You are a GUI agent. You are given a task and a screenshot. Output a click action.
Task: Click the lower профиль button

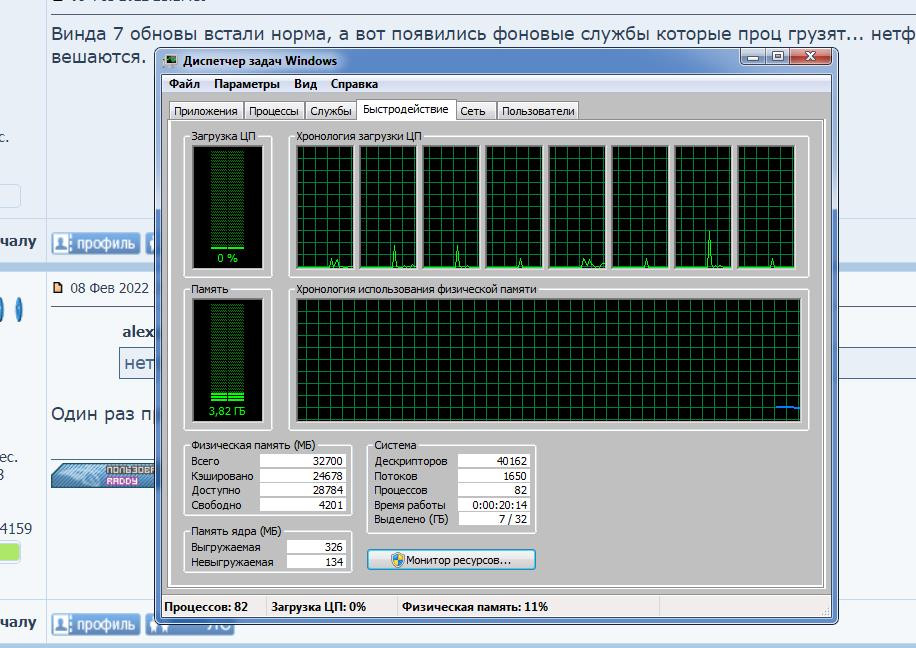click(96, 624)
